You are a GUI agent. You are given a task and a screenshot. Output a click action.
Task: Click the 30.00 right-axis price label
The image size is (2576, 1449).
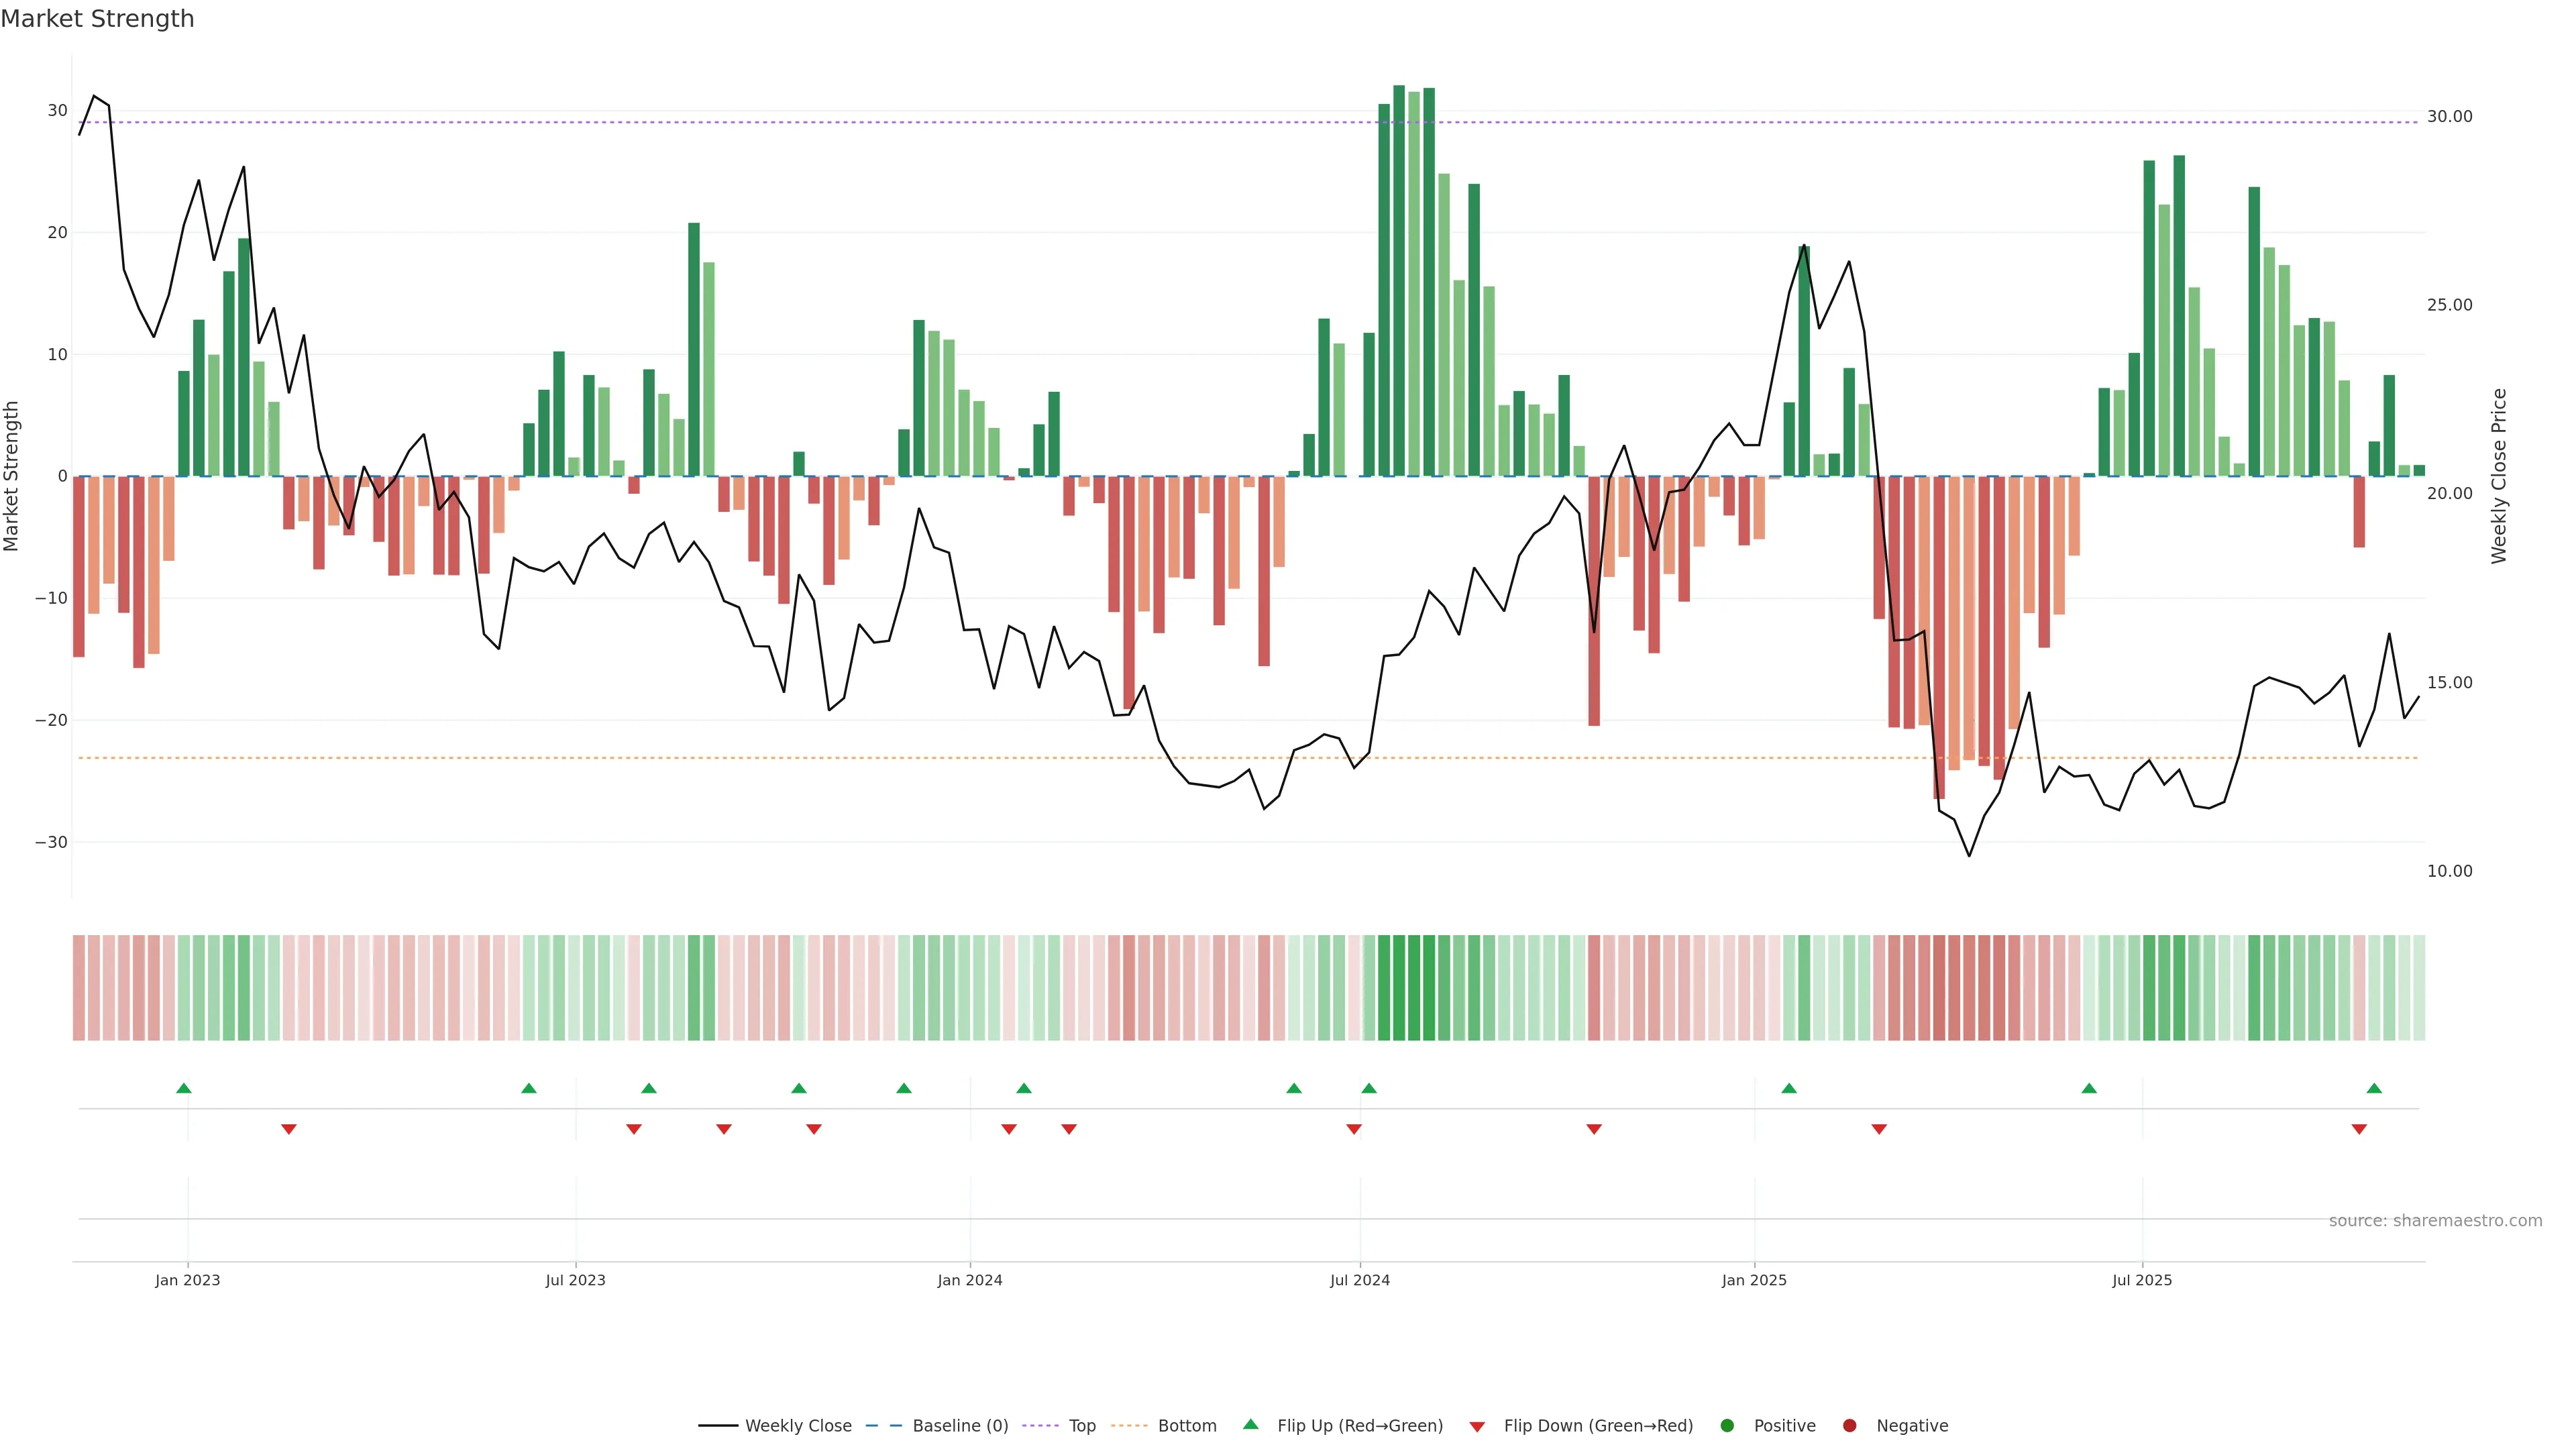[2449, 117]
